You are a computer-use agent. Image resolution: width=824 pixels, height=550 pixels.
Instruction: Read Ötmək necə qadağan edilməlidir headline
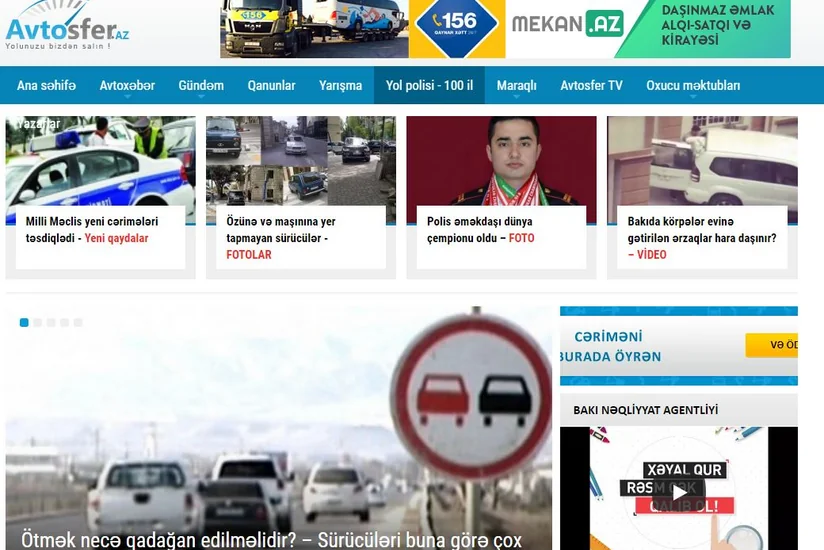[x=271, y=540]
